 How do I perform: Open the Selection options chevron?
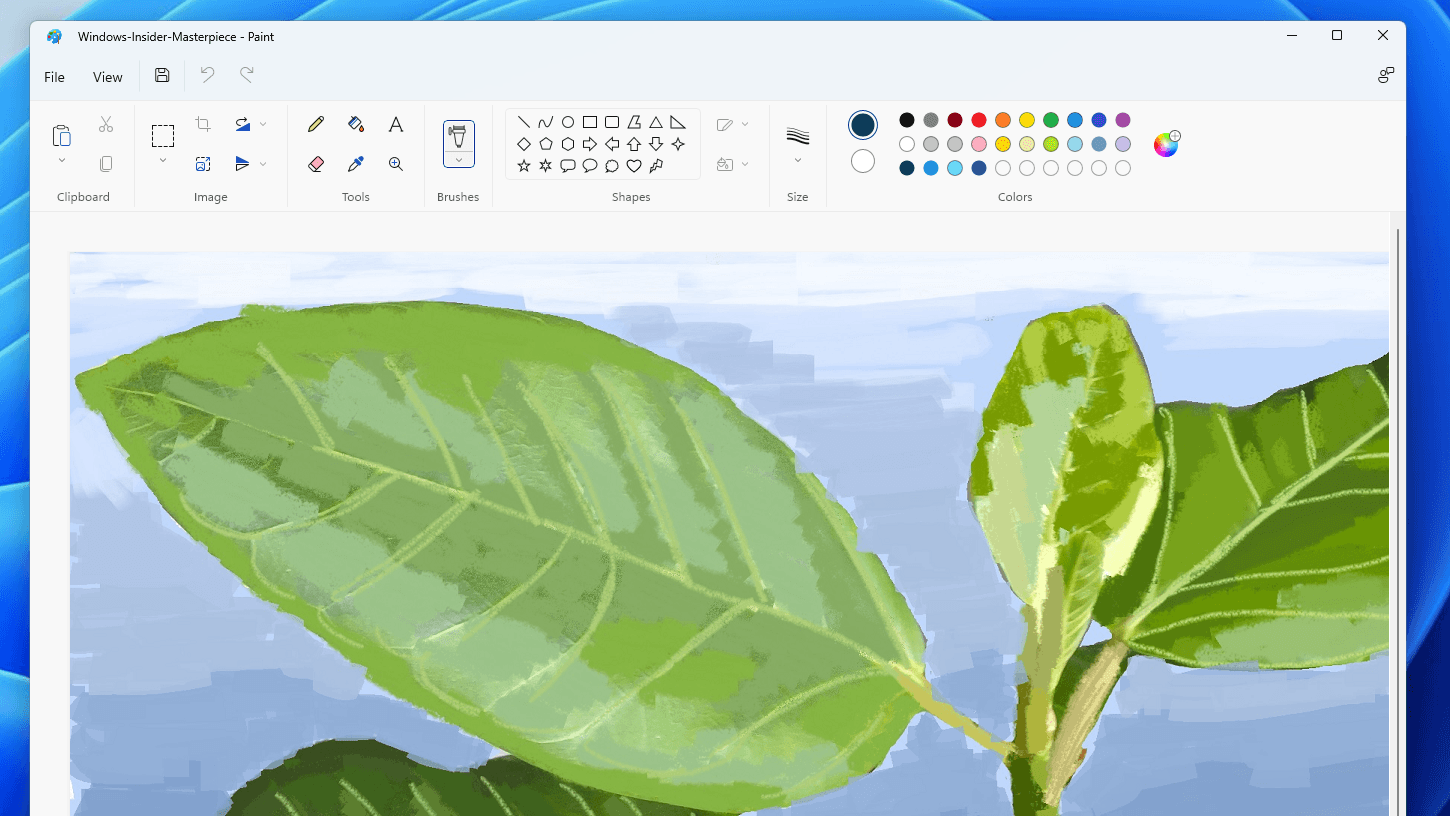click(x=163, y=161)
